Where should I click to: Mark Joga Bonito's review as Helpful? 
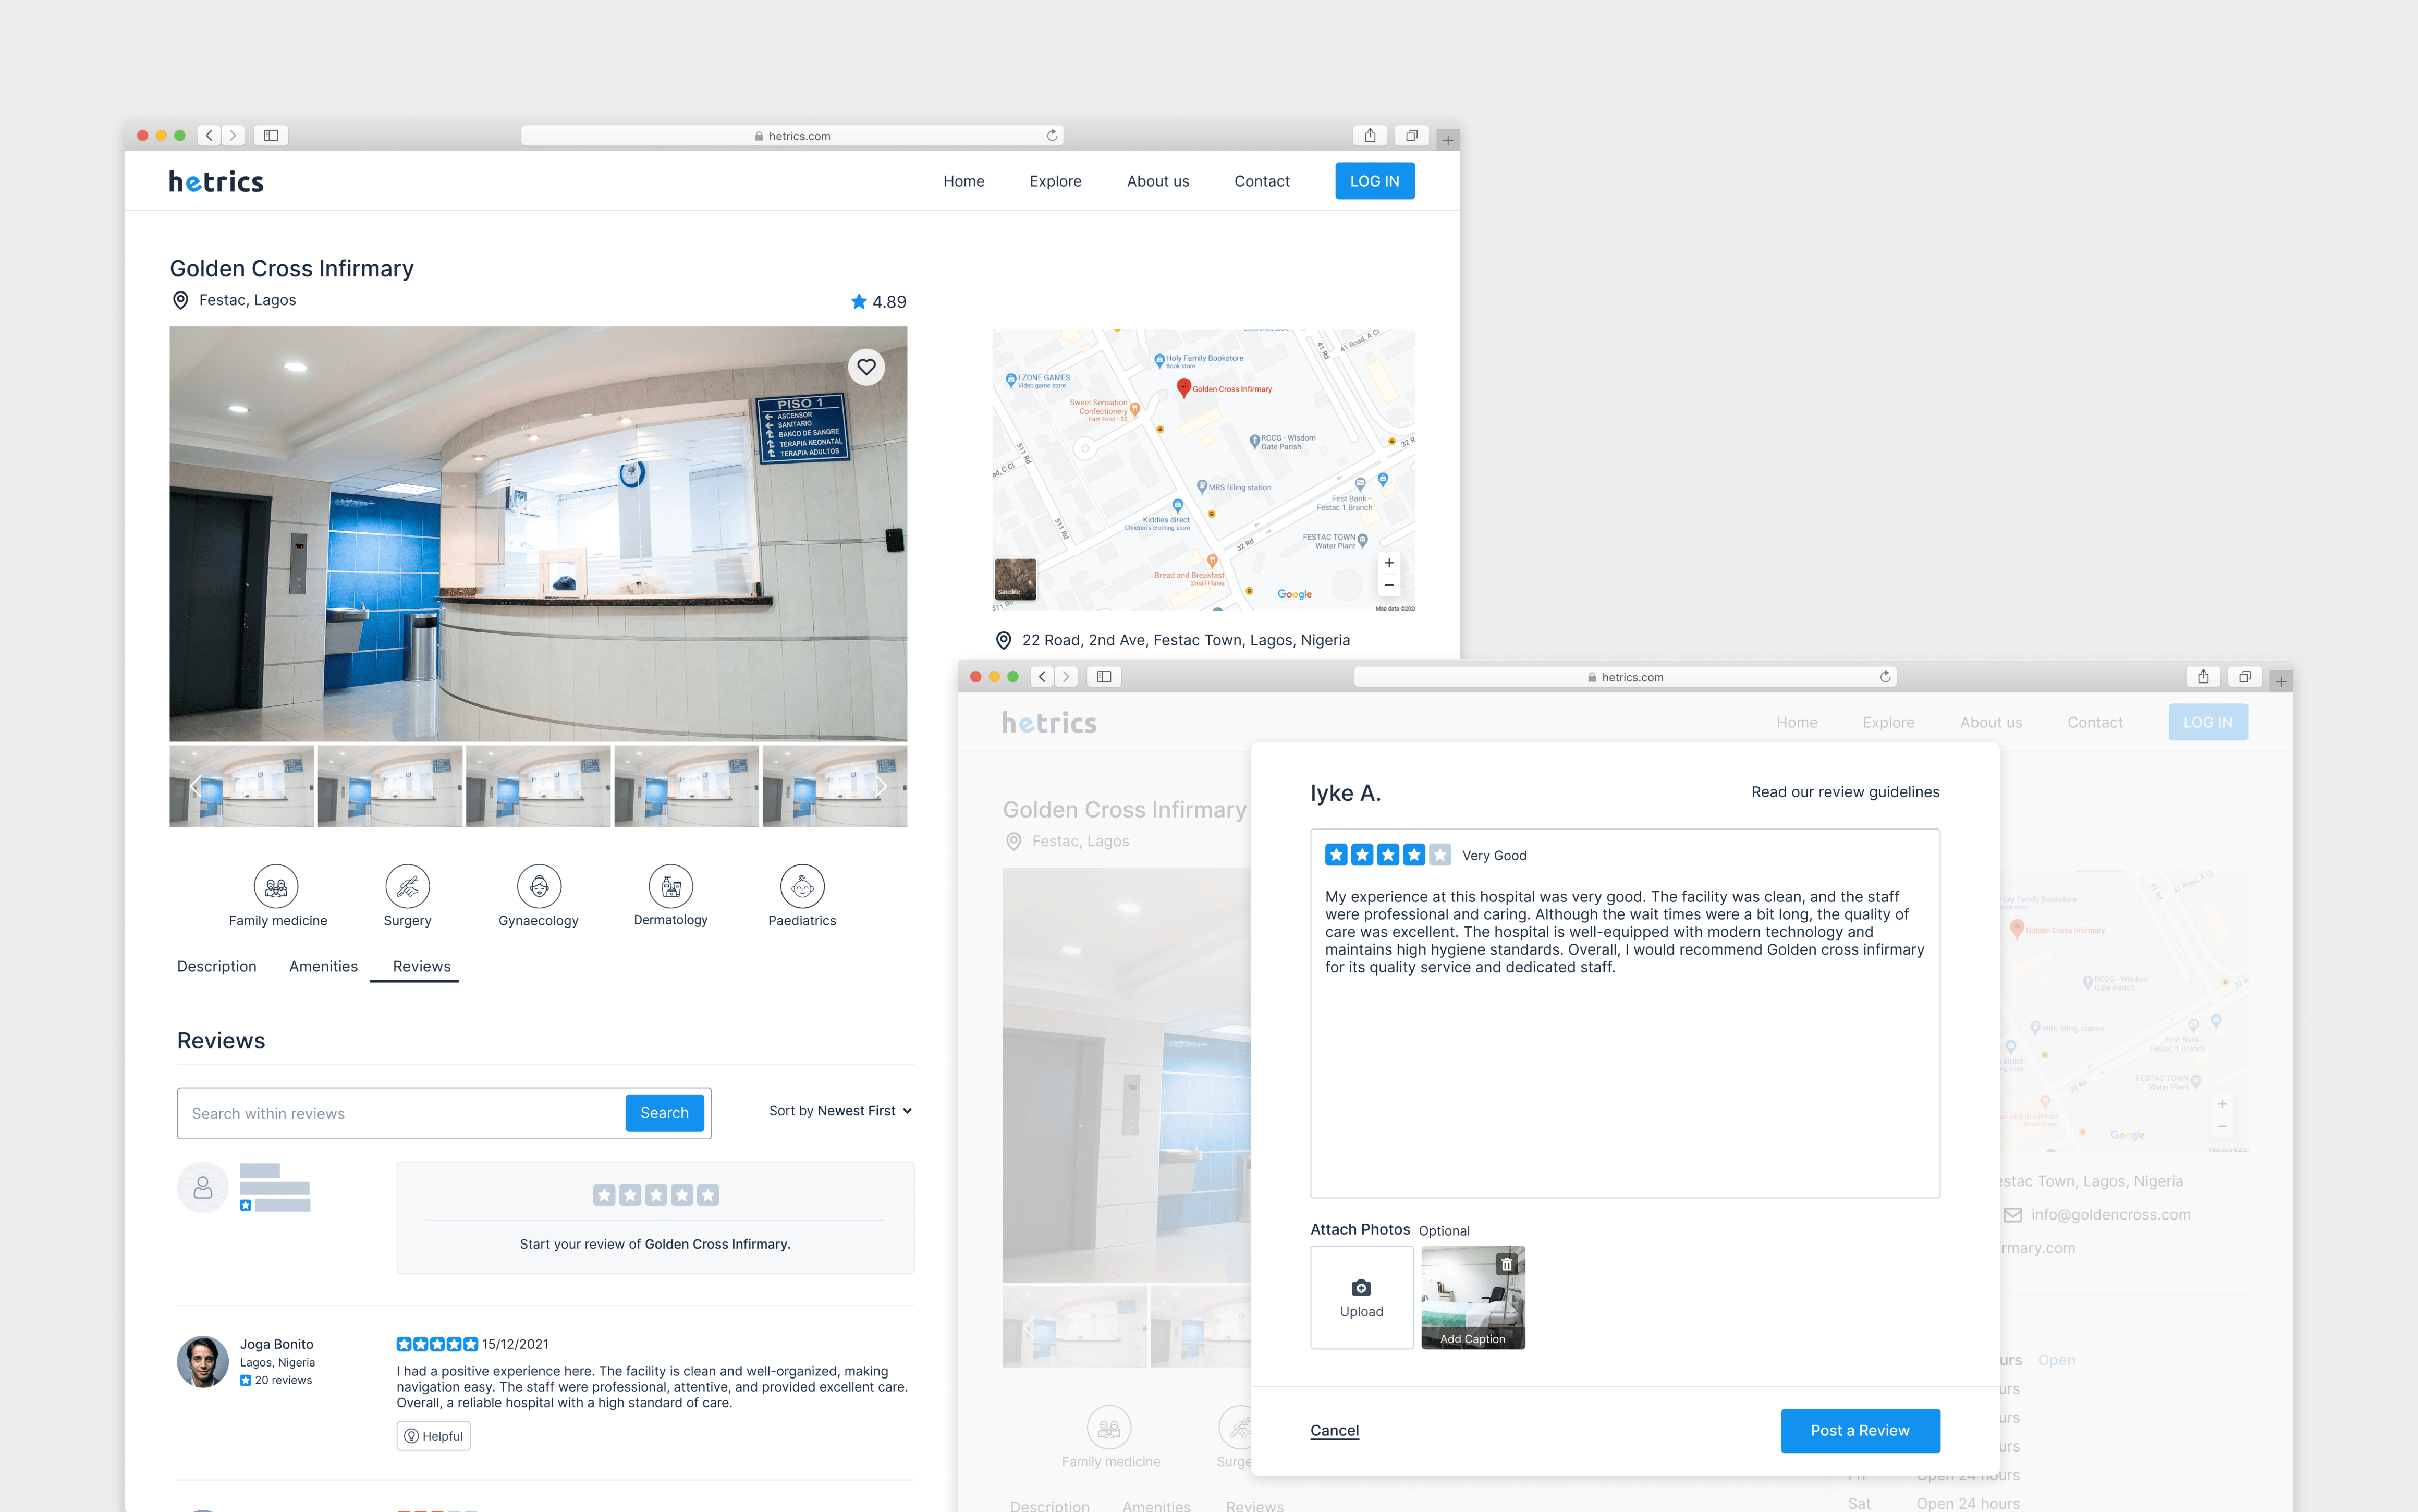[433, 1436]
